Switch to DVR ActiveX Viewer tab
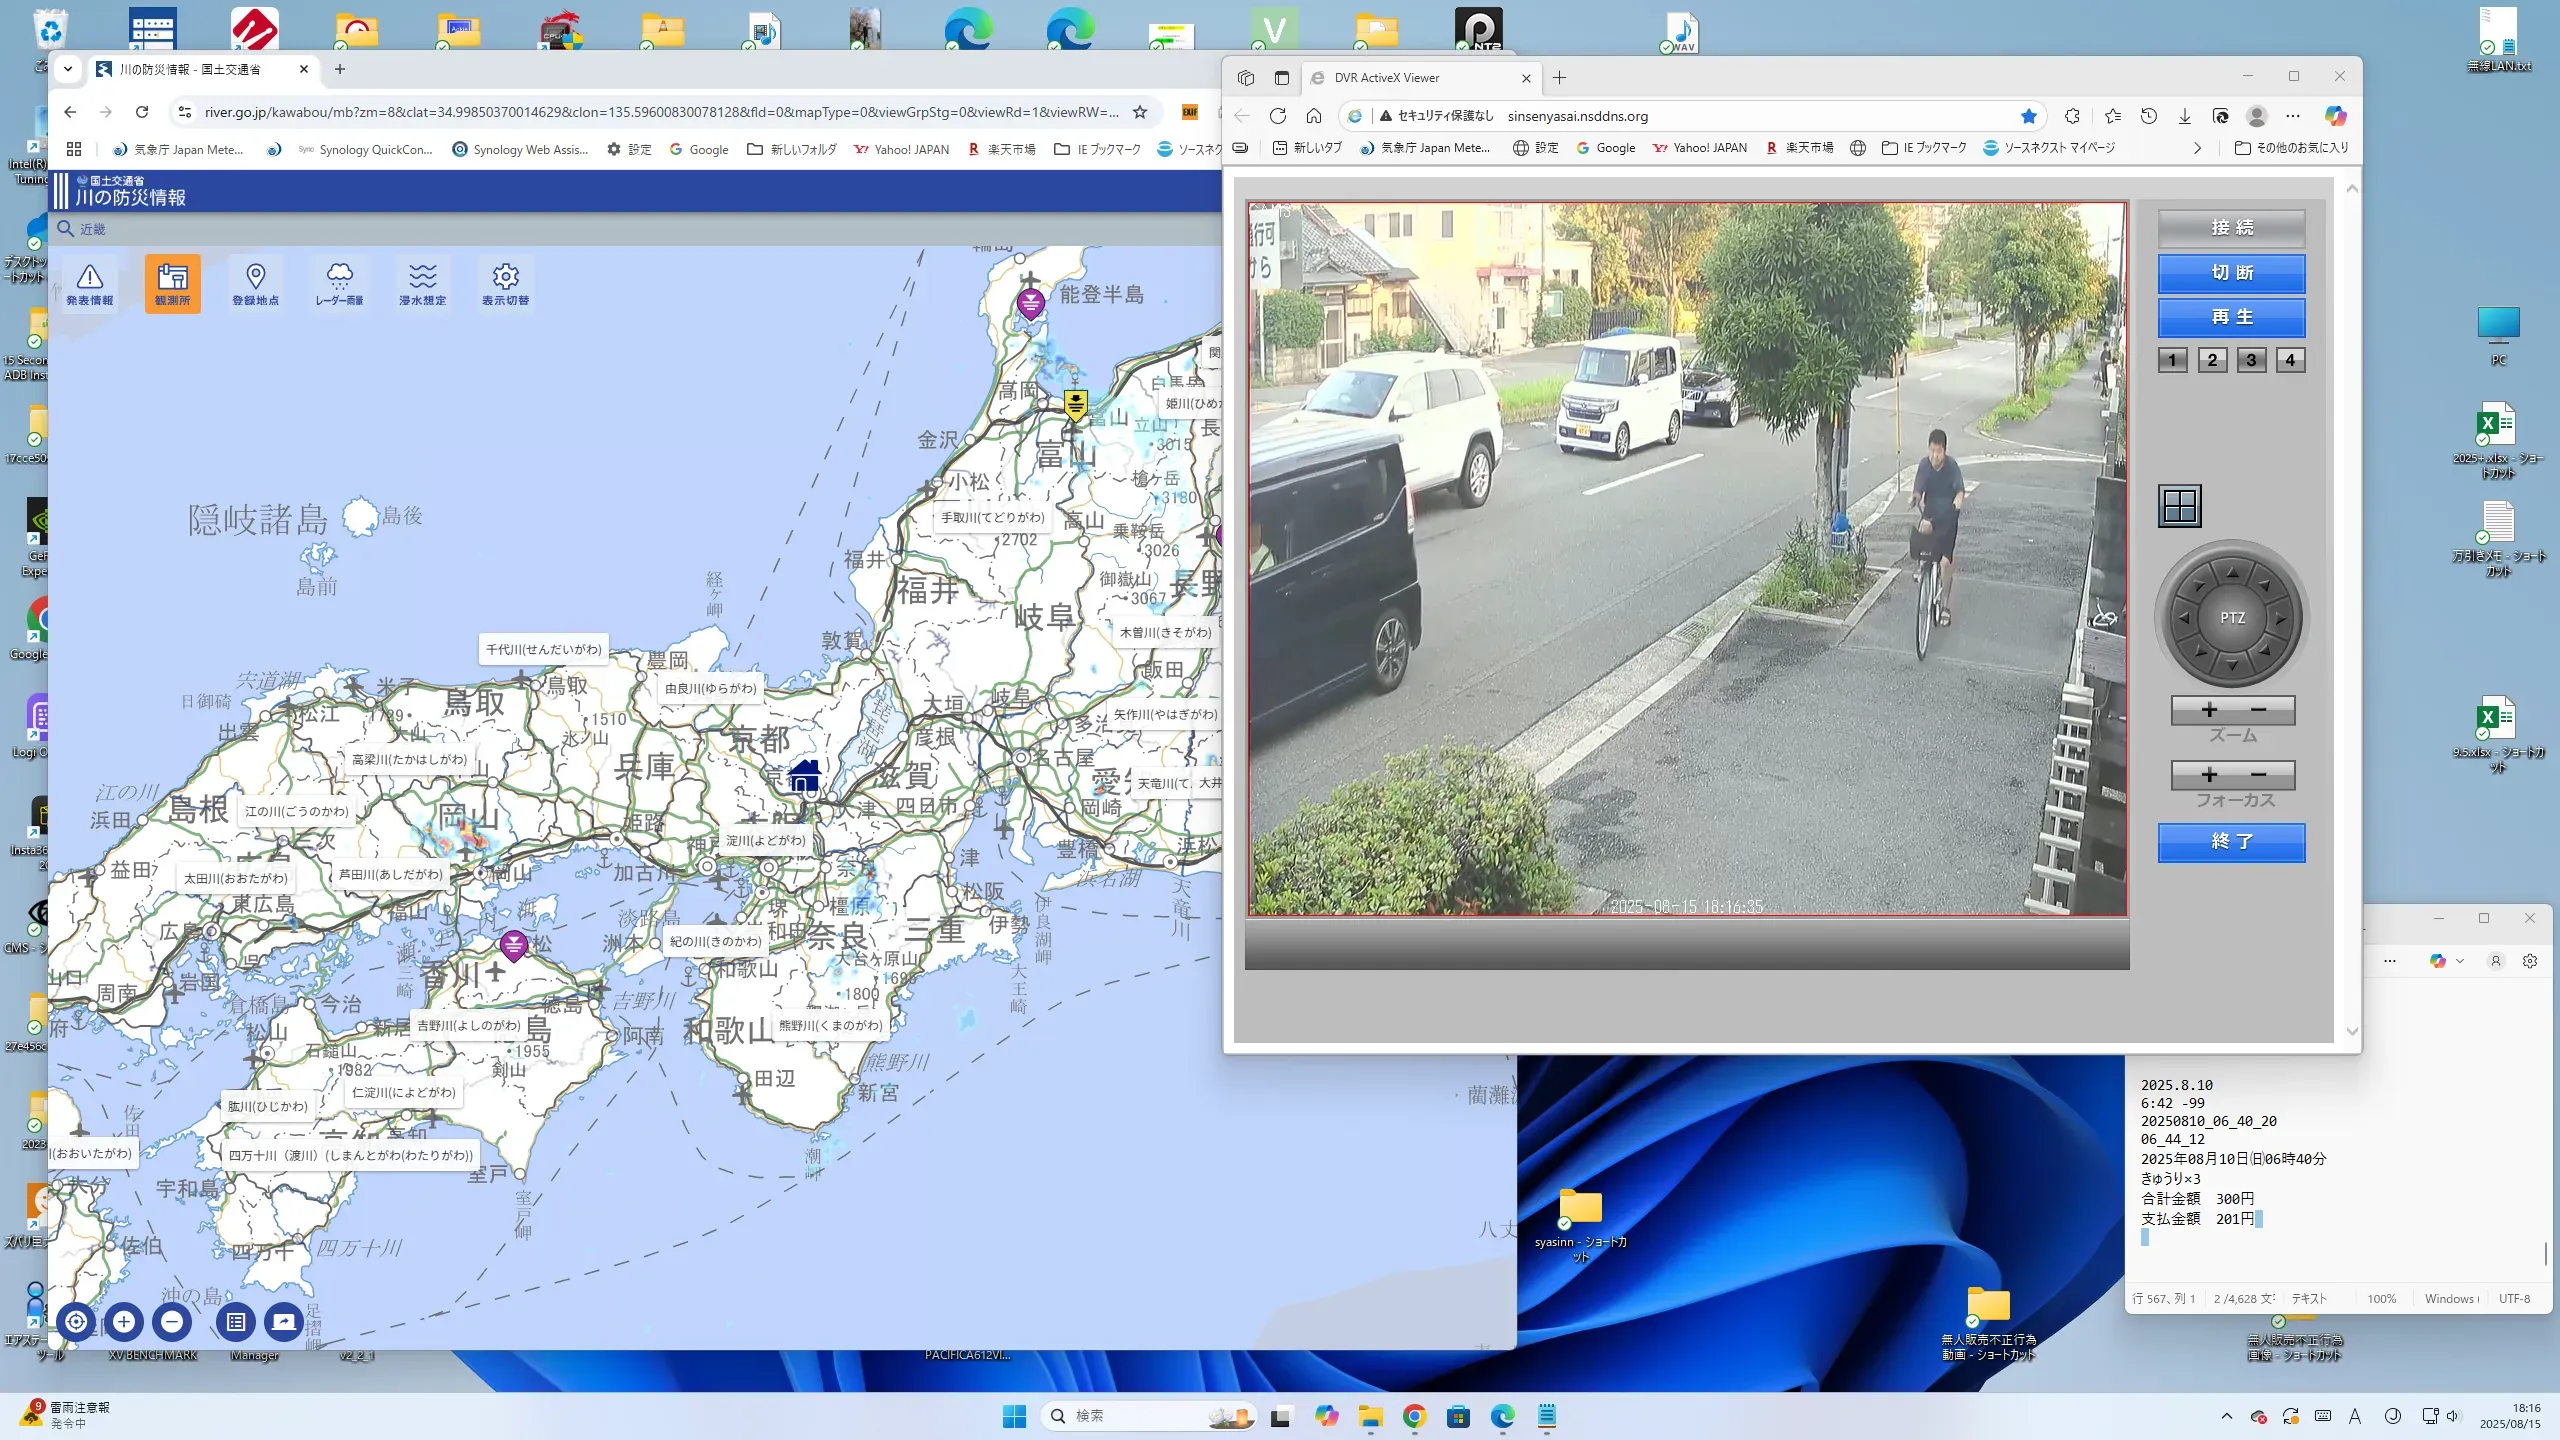The width and height of the screenshot is (2560, 1440). 1387,78
